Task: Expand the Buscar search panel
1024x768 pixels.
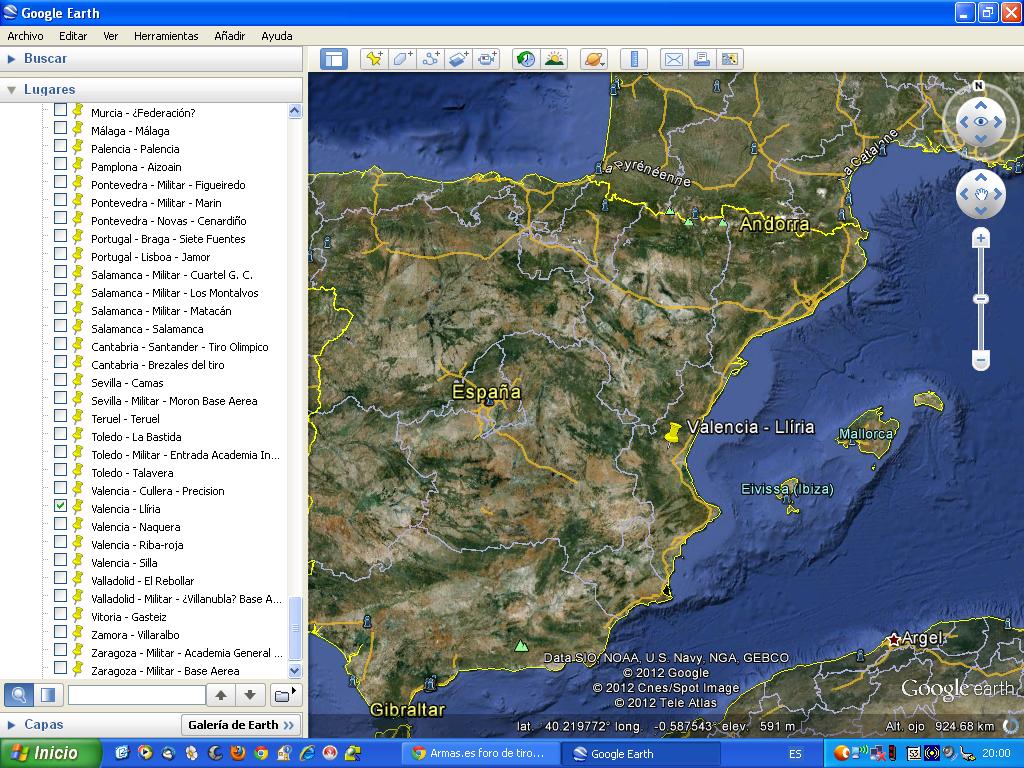Action: [44, 59]
